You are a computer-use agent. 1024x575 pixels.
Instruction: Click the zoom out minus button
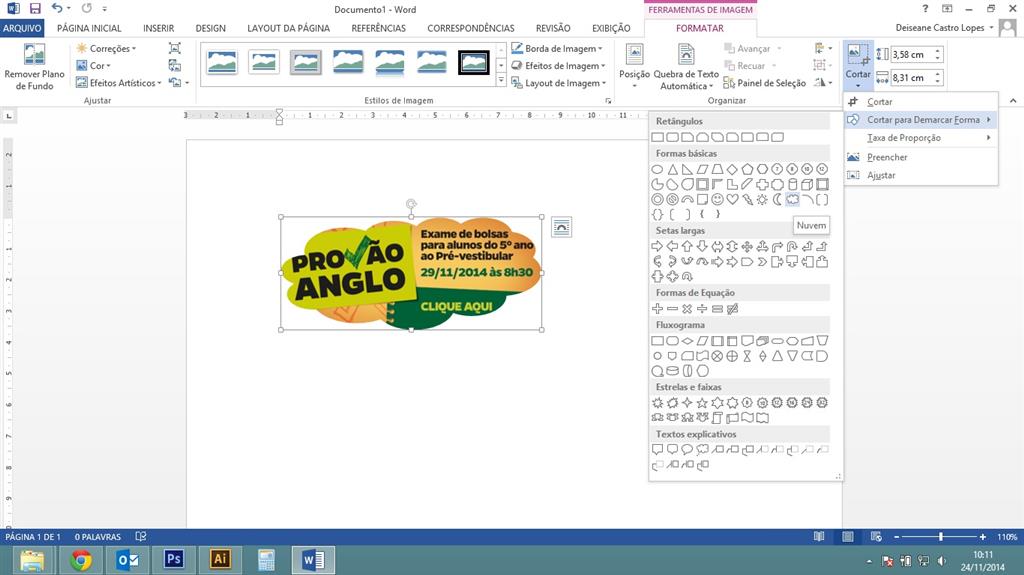pyautogui.click(x=897, y=536)
